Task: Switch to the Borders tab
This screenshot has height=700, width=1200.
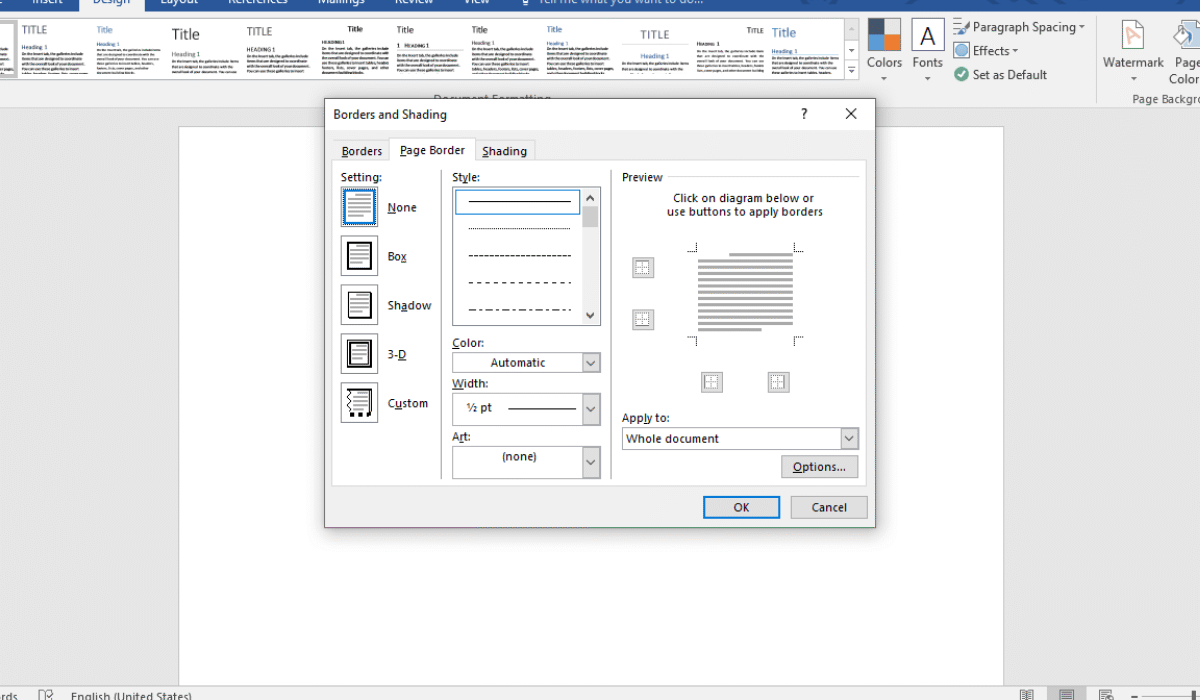Action: click(362, 151)
